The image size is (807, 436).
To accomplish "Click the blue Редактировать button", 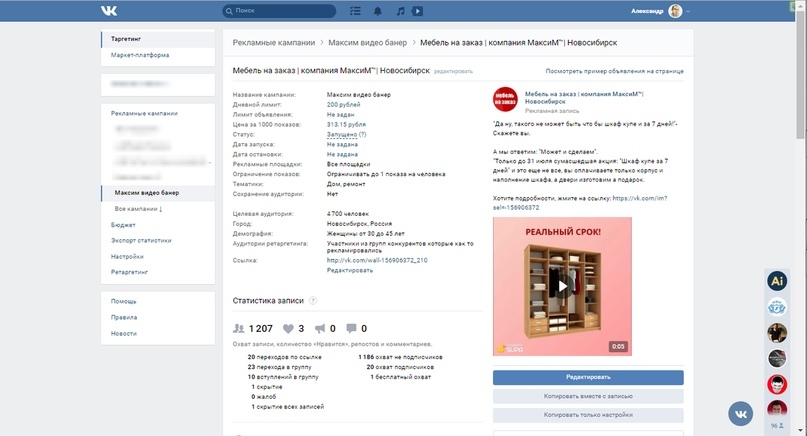I will coord(588,377).
